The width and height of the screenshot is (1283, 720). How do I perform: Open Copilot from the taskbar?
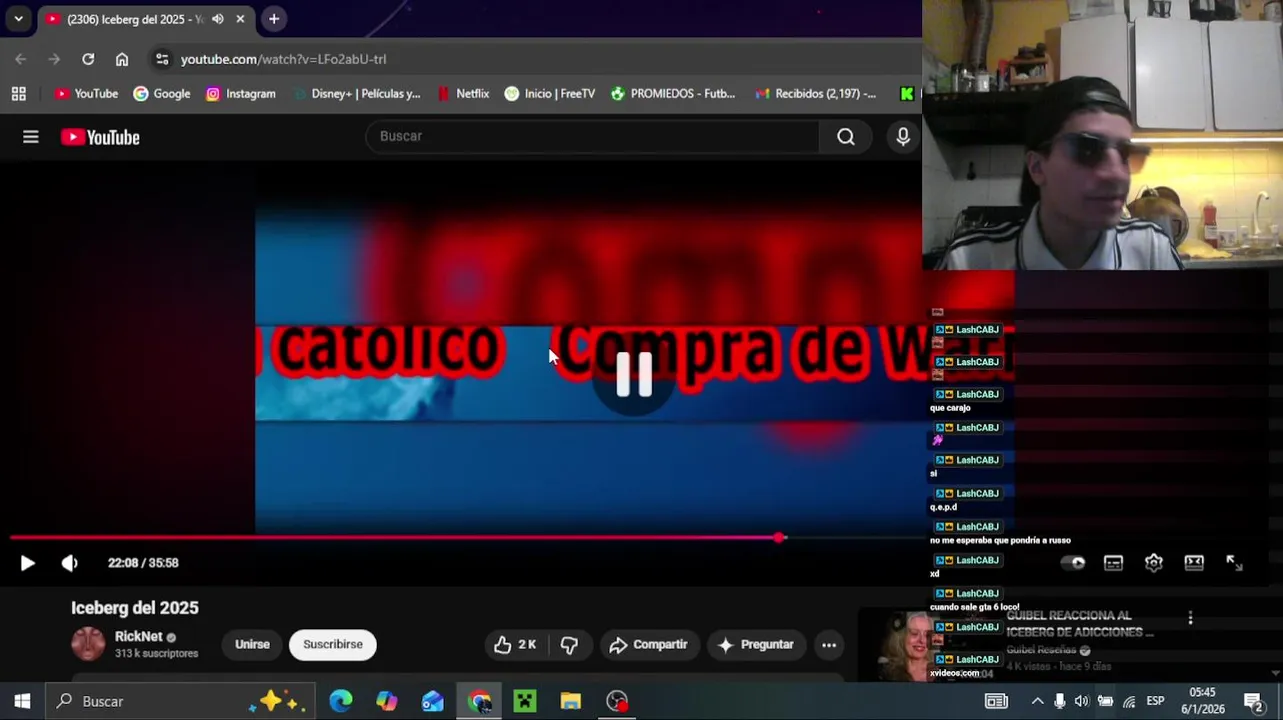click(x=387, y=701)
